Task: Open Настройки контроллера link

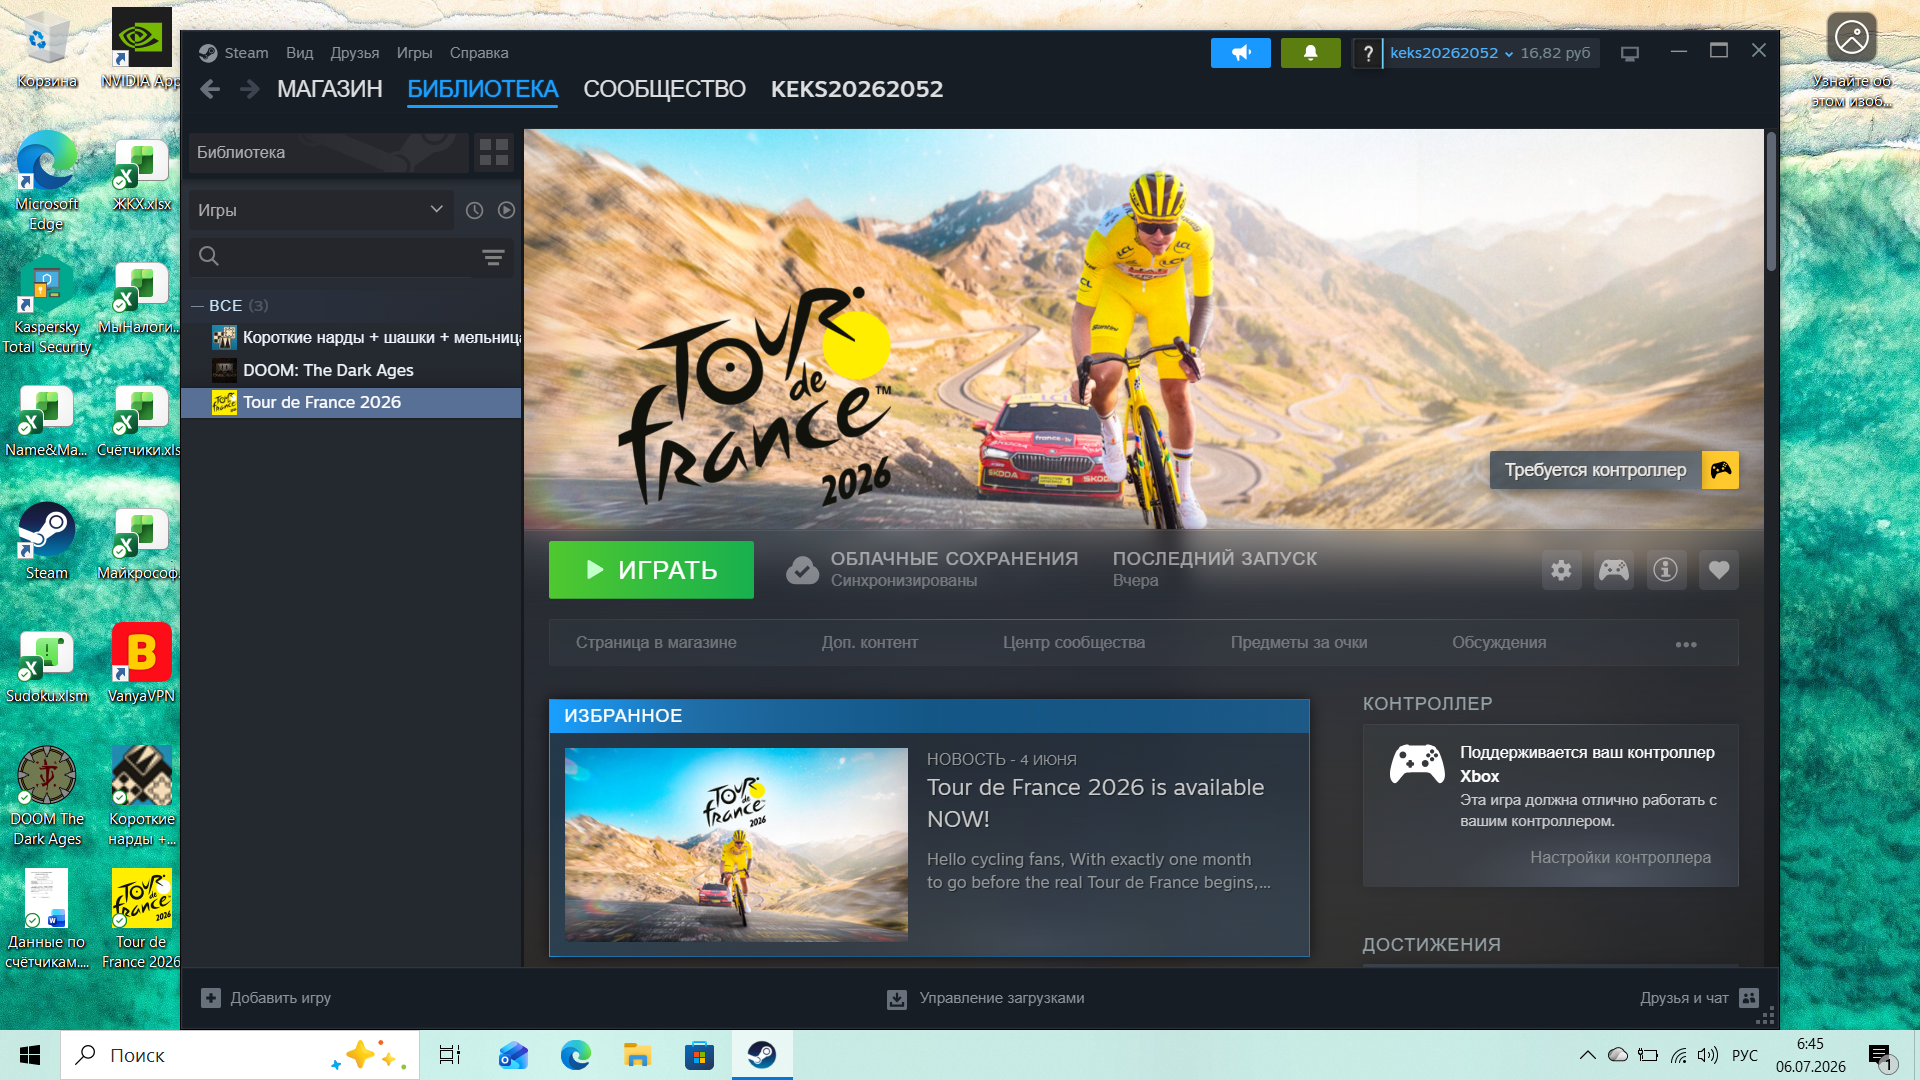Action: [1620, 858]
